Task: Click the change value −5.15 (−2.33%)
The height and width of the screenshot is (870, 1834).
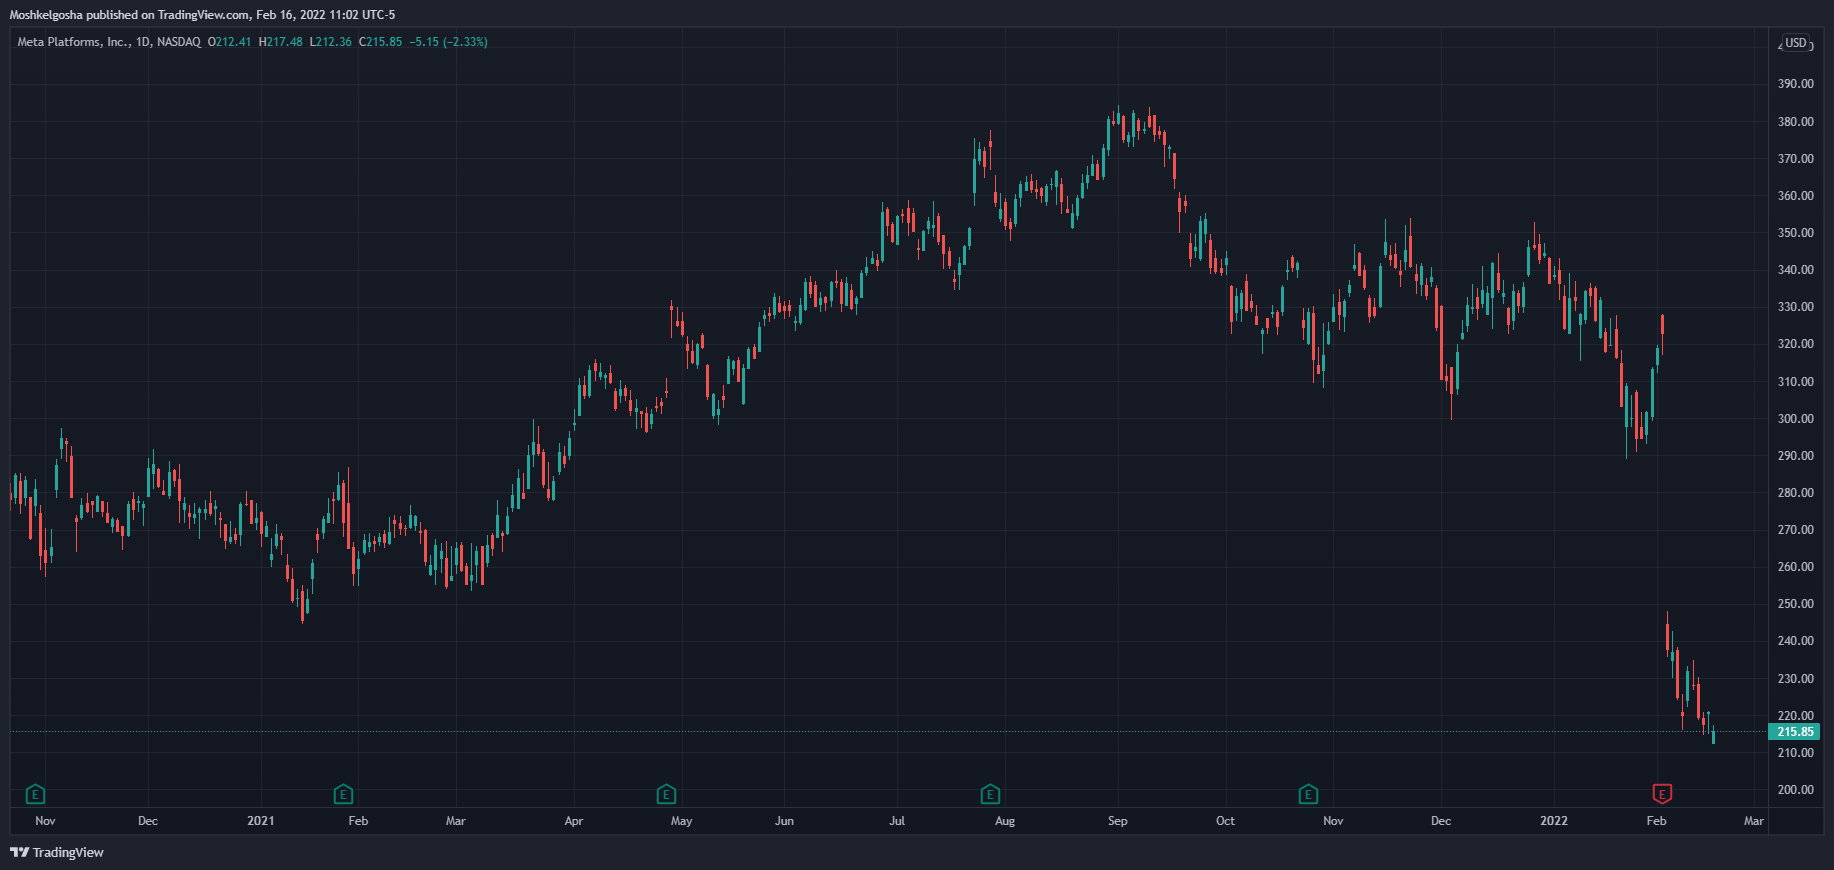Action: pos(448,42)
